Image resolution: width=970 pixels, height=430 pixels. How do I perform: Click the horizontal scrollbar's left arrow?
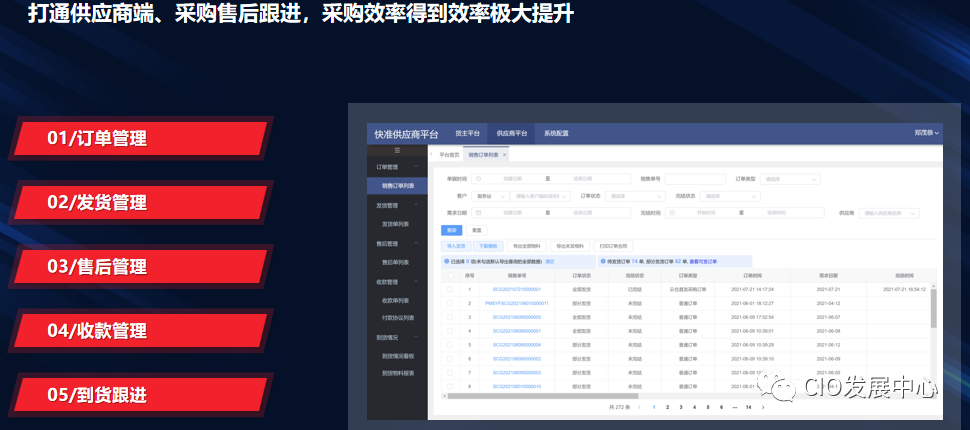click(x=444, y=396)
